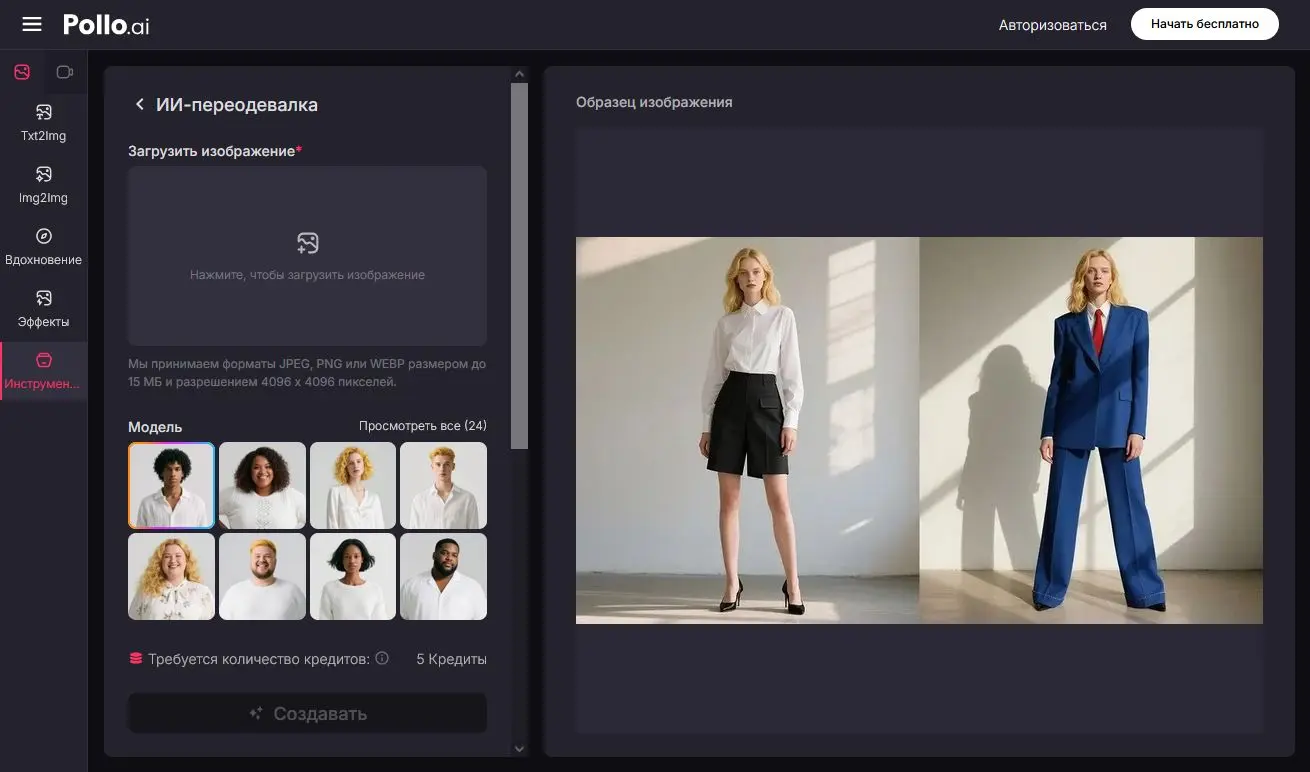Open Просмотреть все (24) models
The width and height of the screenshot is (1310, 772).
tap(422, 427)
